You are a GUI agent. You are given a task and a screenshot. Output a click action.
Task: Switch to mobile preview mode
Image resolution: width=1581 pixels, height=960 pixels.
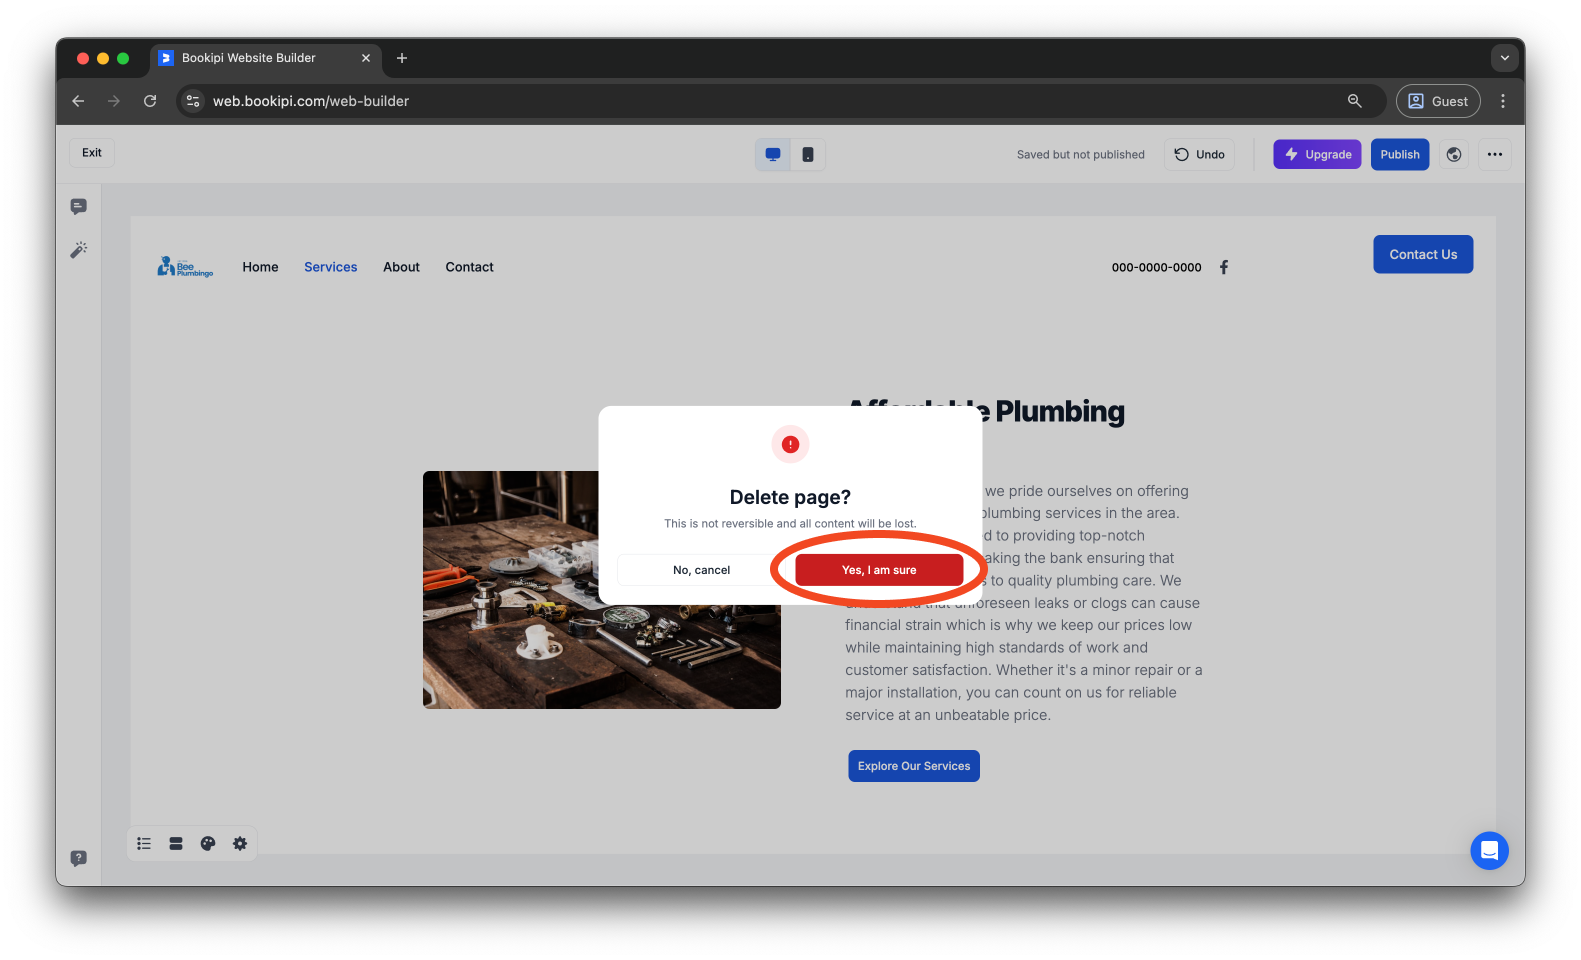tap(808, 155)
